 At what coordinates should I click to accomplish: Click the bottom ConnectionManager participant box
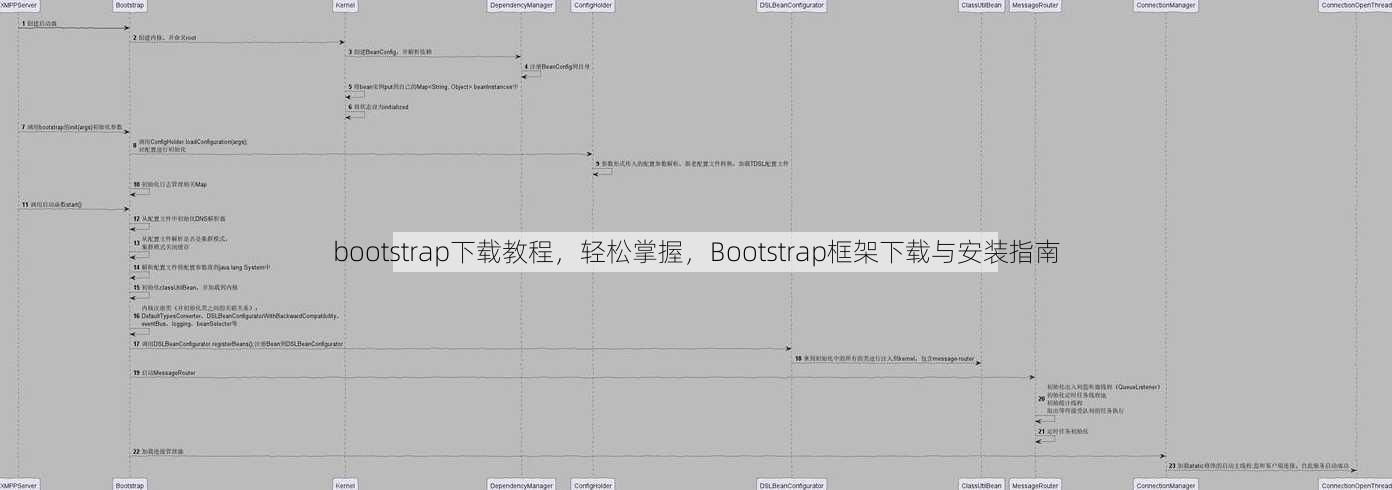1165,484
